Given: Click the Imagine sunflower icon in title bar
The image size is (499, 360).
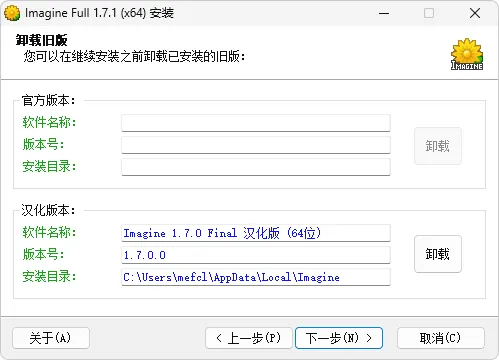Looking at the screenshot, I should pyautogui.click(x=12, y=13).
